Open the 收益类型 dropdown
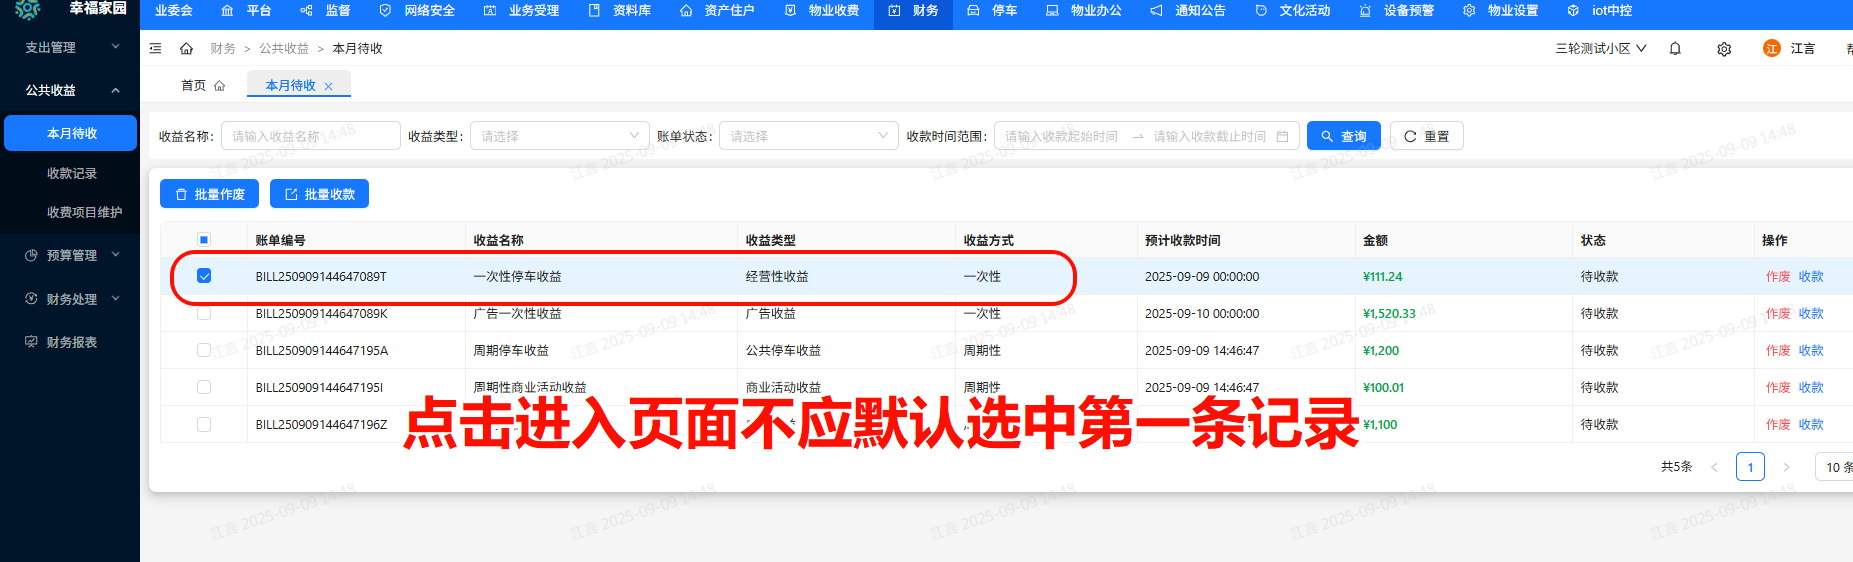 click(559, 136)
